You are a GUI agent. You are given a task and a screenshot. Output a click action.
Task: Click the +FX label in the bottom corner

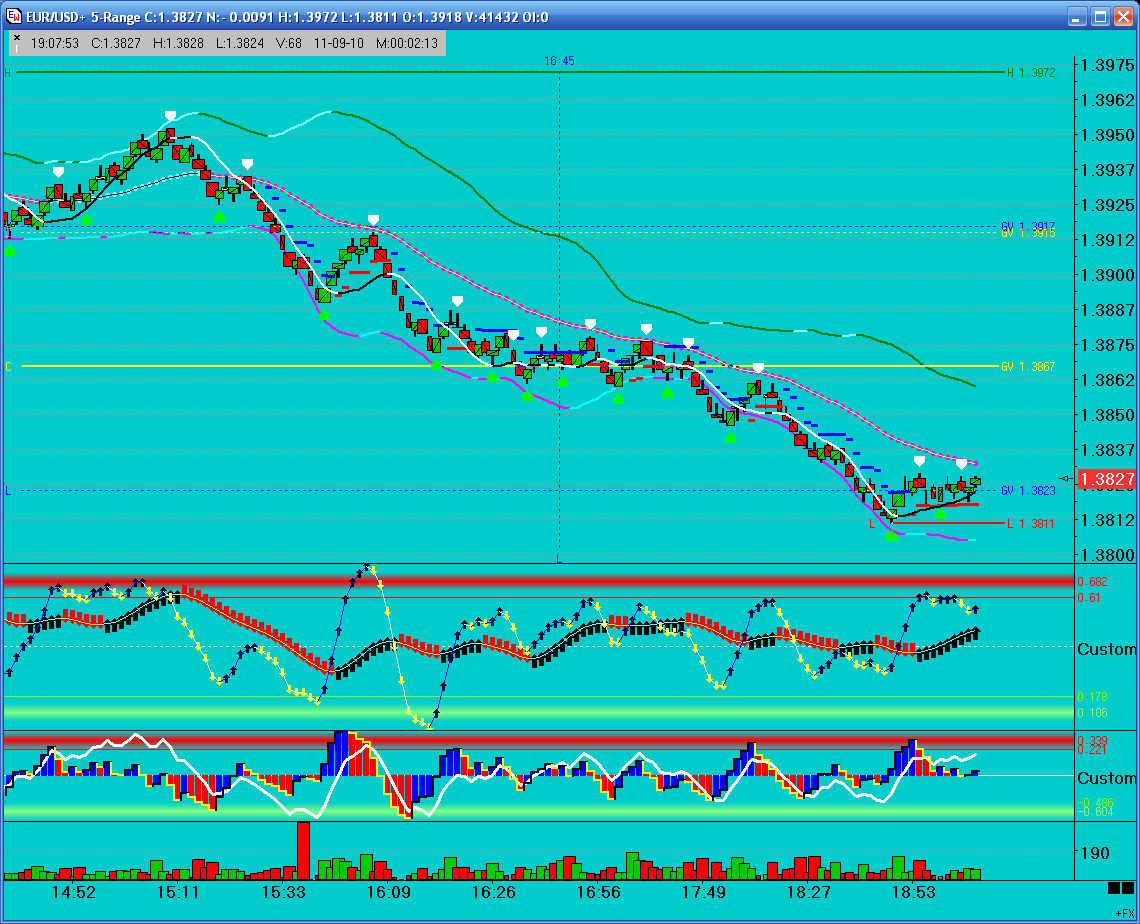tap(1124, 913)
